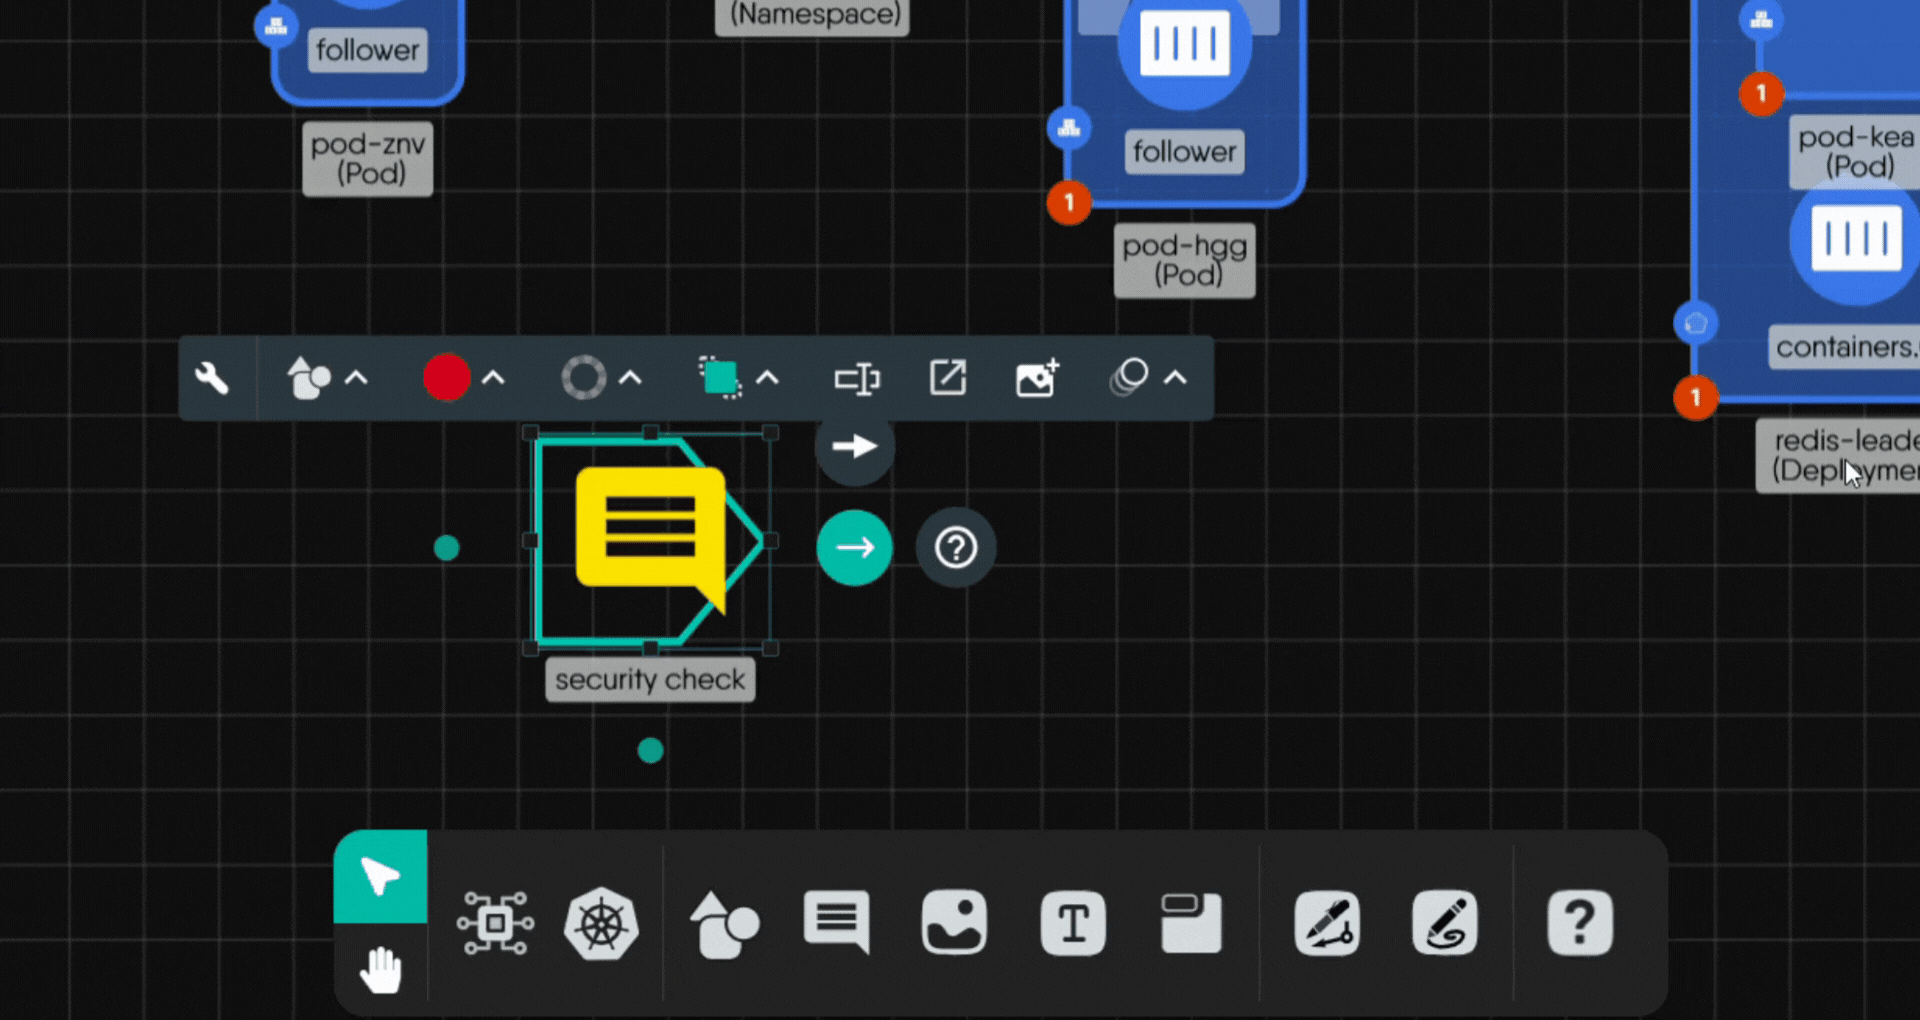Select the image insert tool
Screen dimensions: 1920x1020
[x=953, y=923]
